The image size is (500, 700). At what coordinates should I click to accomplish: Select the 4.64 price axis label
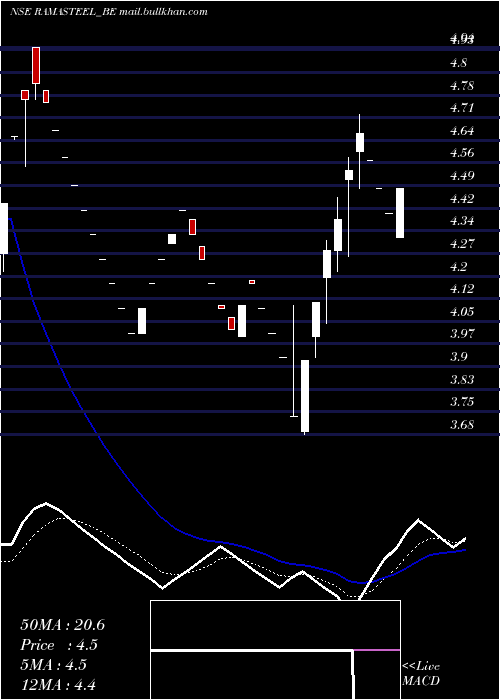click(462, 131)
